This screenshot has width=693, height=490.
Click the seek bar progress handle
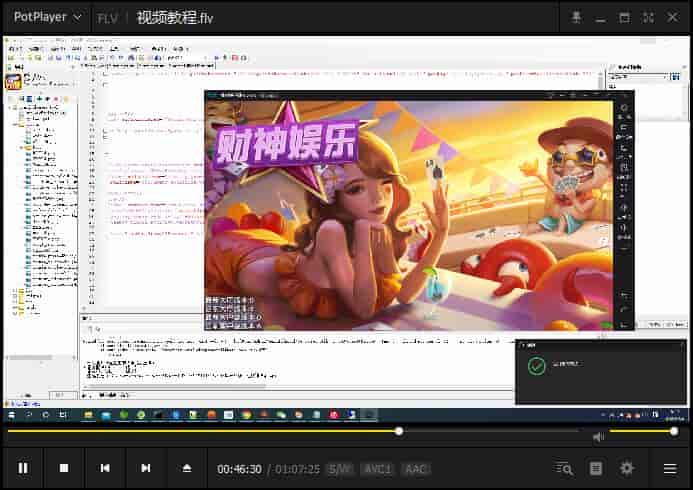(399, 431)
